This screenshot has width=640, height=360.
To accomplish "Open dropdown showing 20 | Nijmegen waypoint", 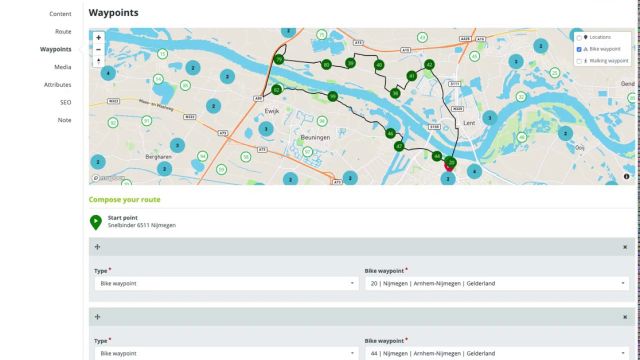I will click(497, 283).
